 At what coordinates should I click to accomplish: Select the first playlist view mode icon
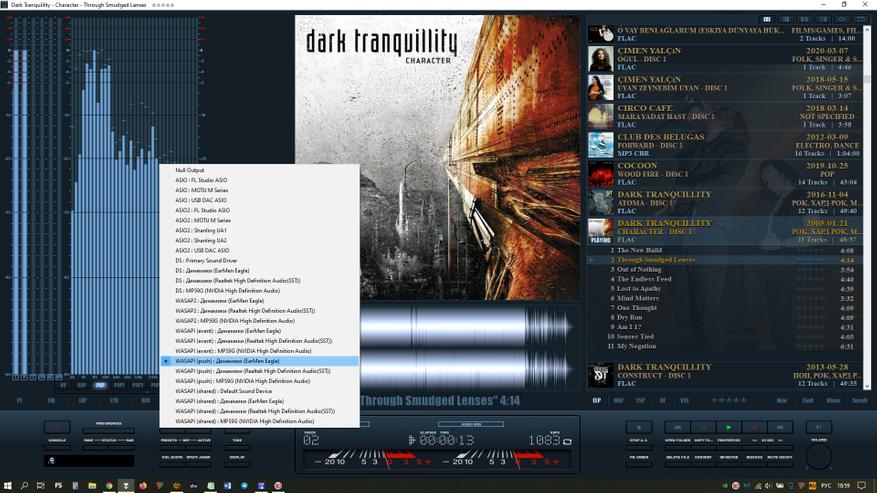(767, 19)
